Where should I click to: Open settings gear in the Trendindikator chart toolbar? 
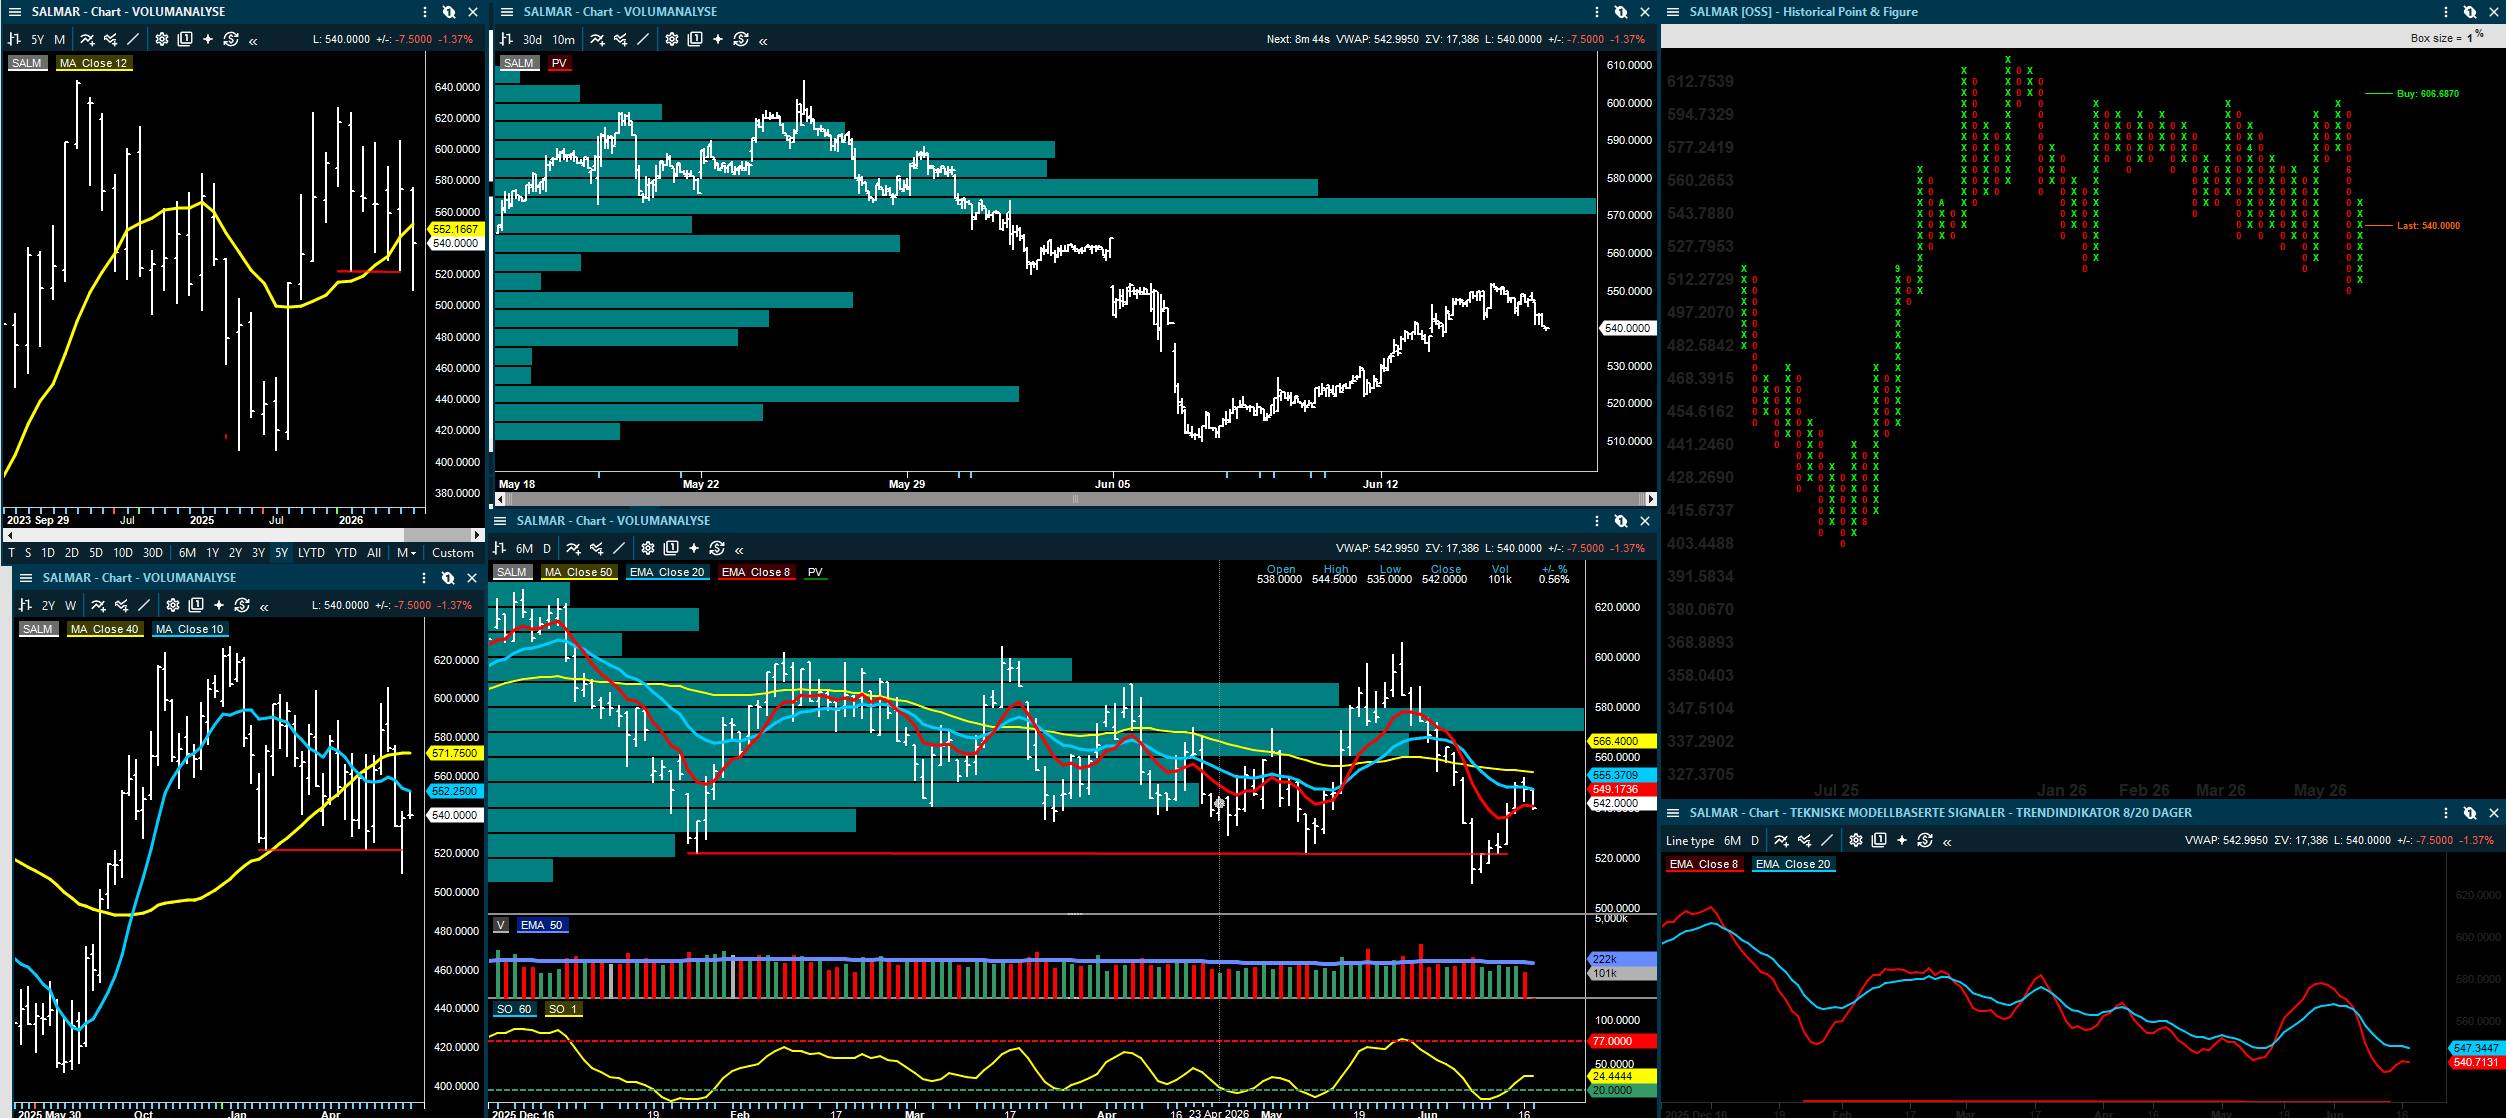tap(1856, 841)
